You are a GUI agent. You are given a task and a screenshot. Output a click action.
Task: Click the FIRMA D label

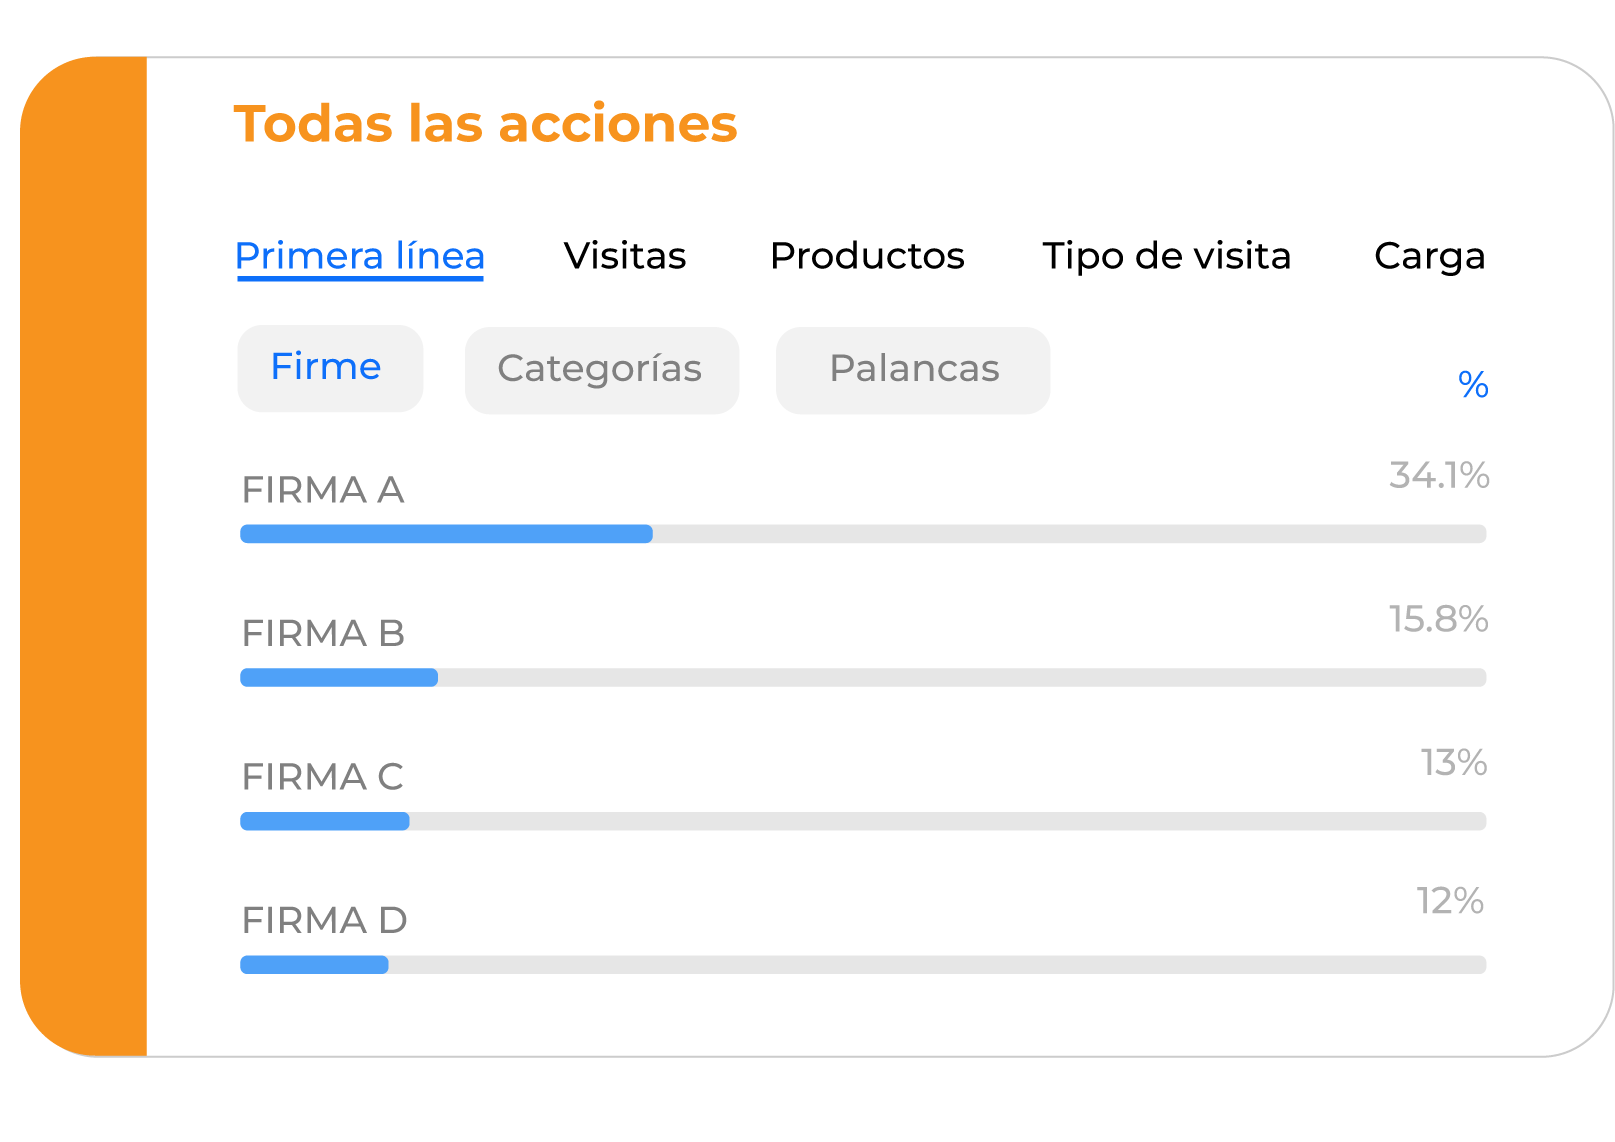click(x=324, y=920)
